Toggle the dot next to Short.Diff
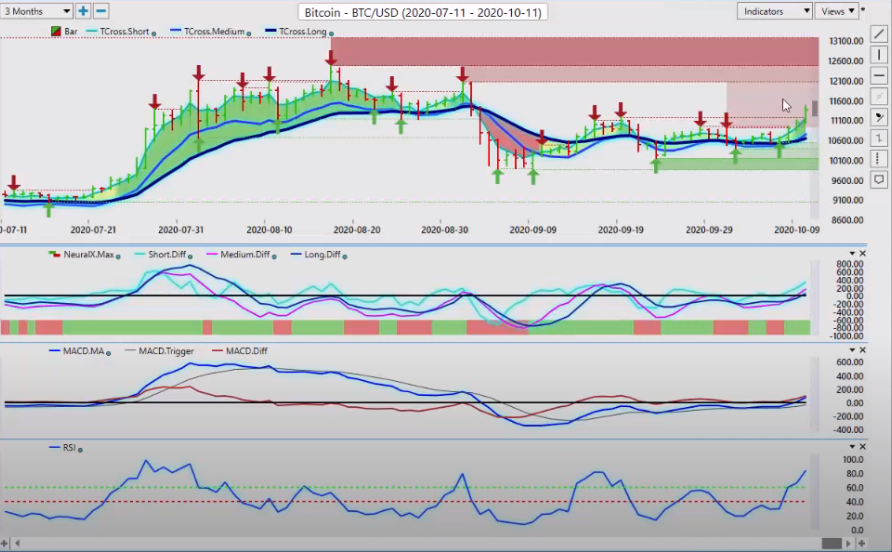 (190, 257)
